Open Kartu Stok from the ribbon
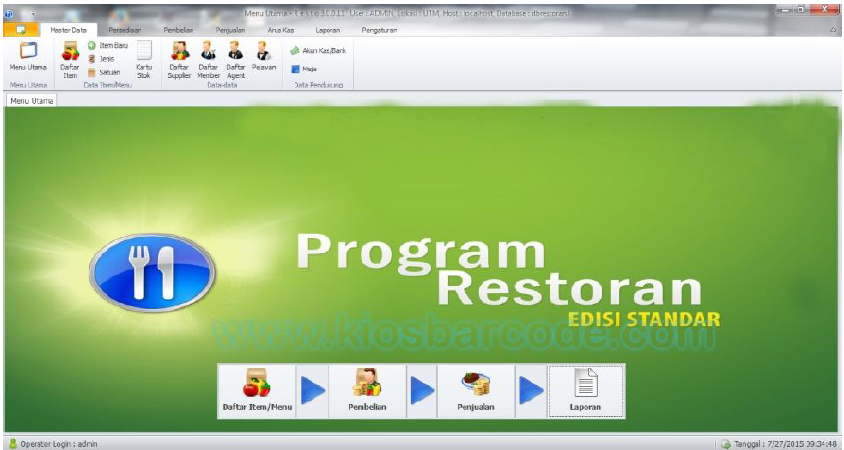 click(x=144, y=58)
